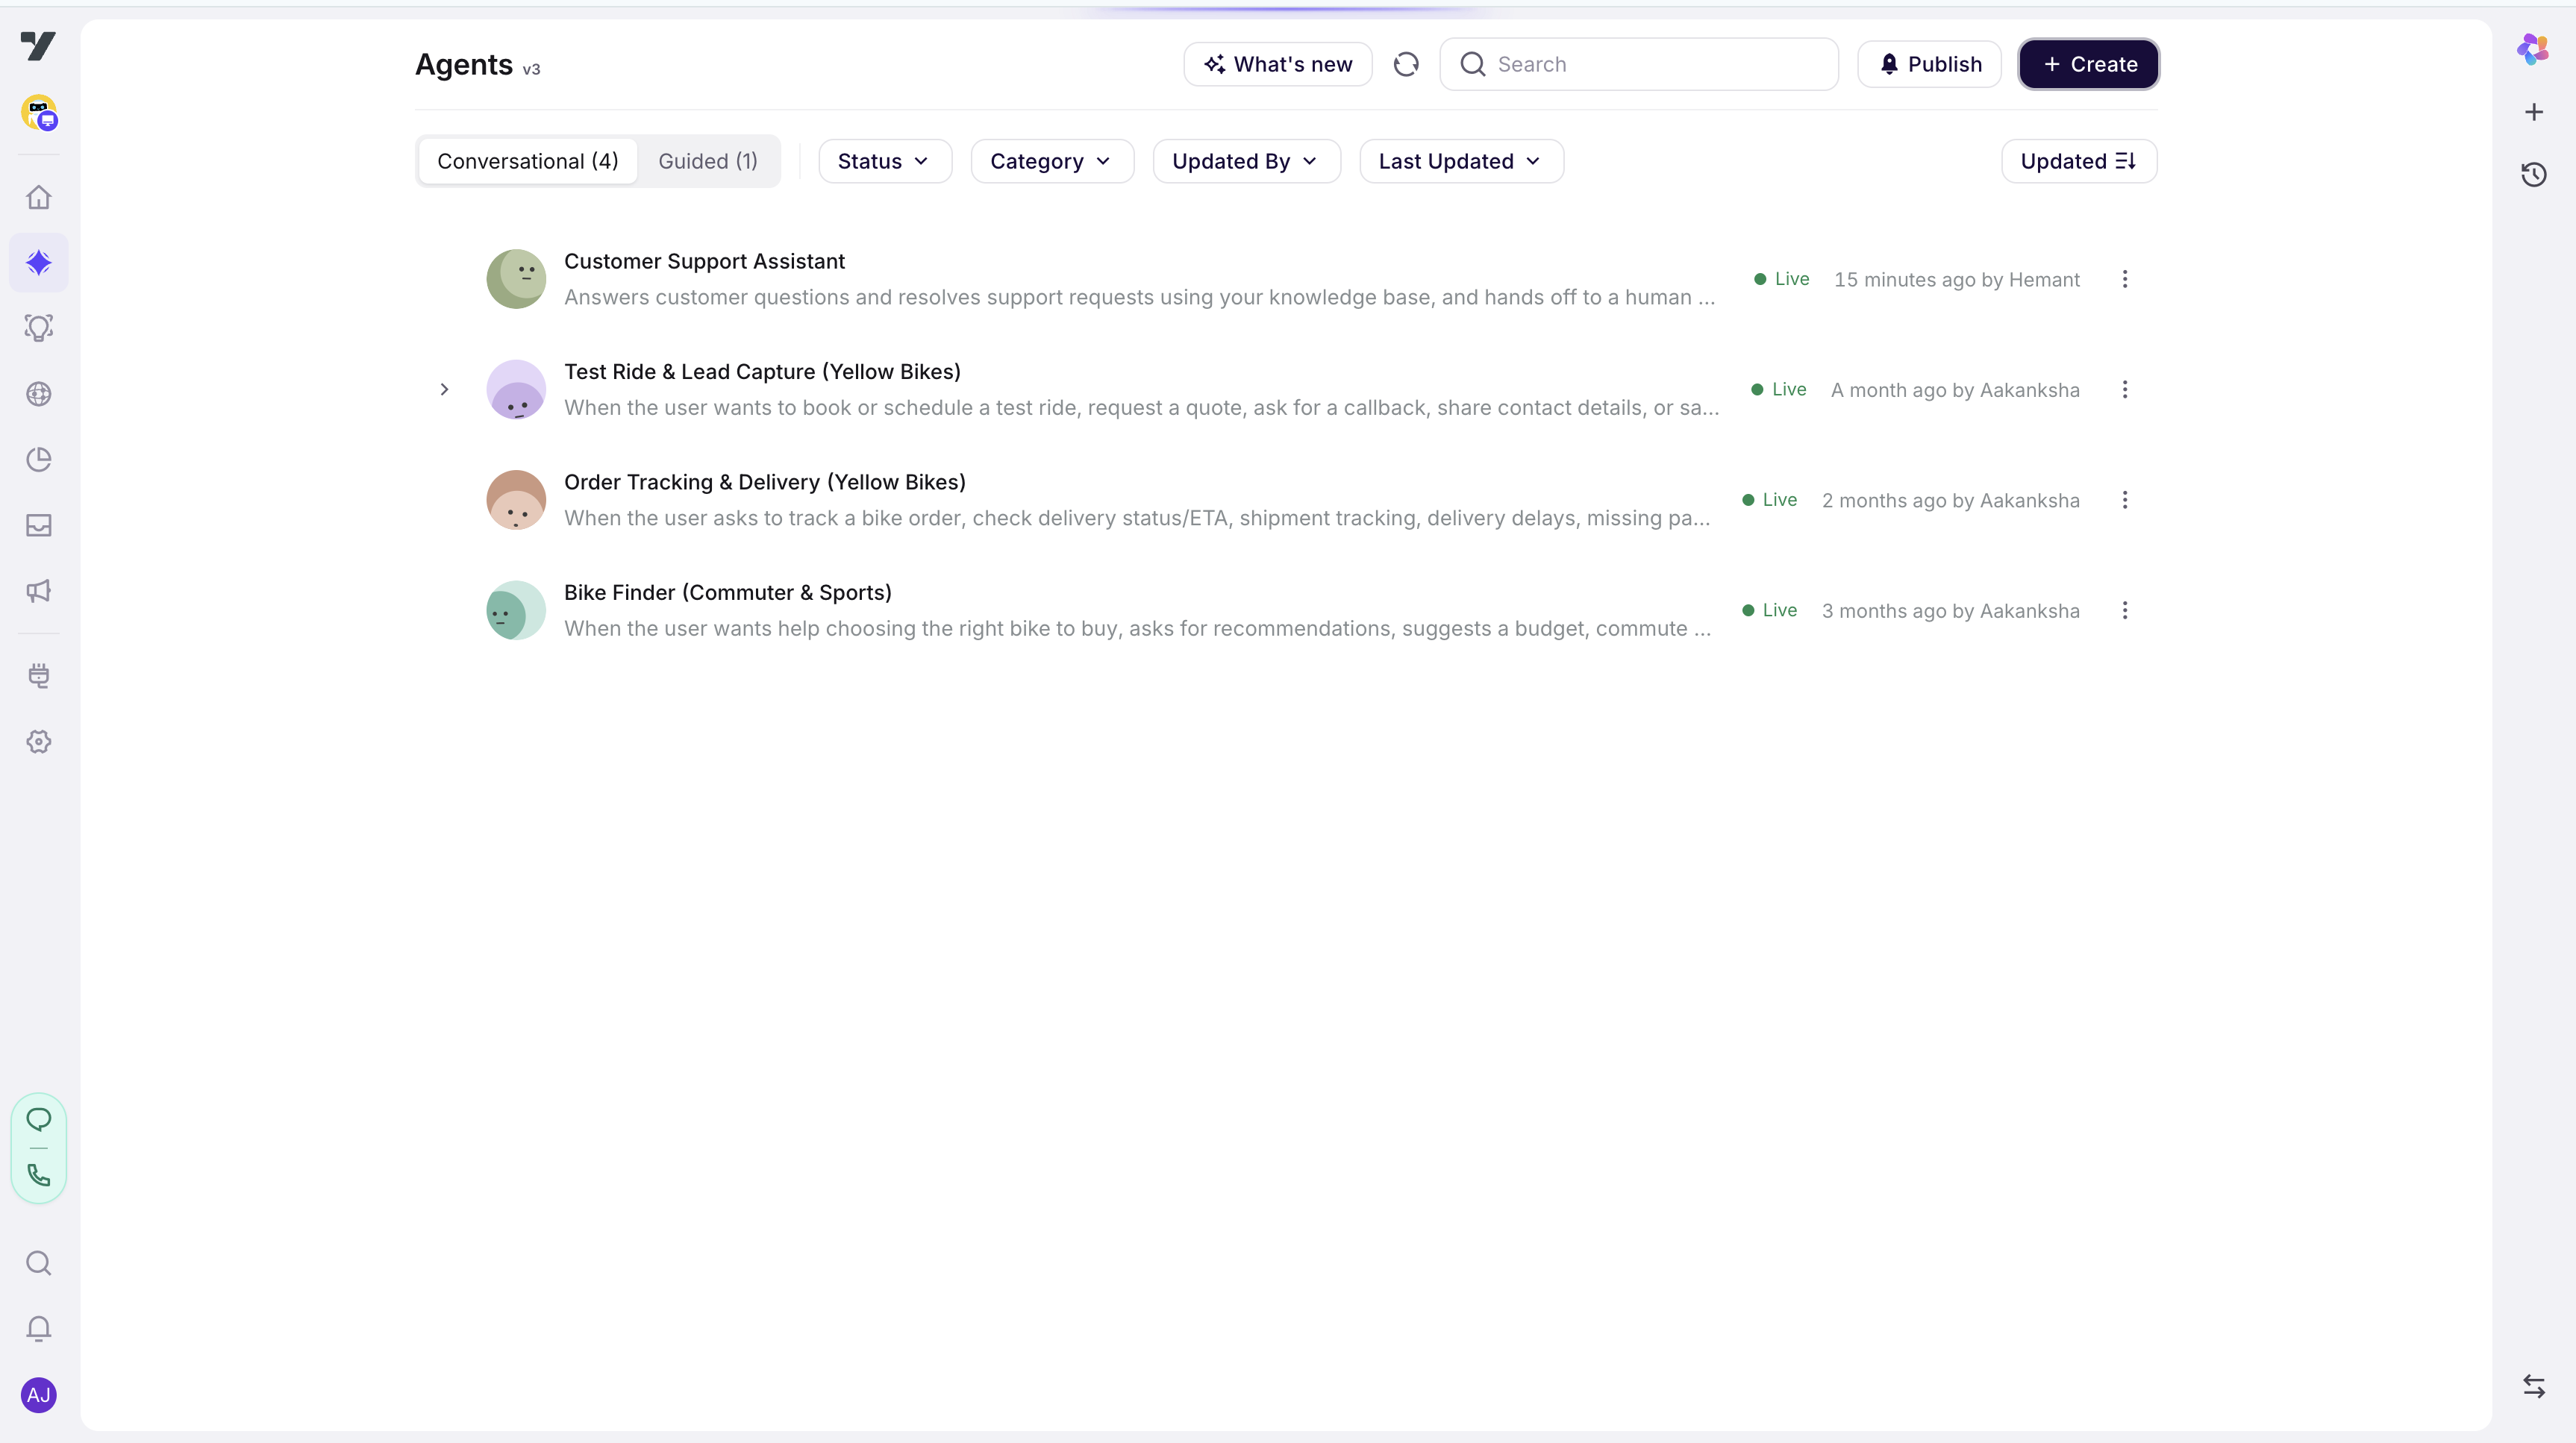This screenshot has width=2576, height=1443.
Task: Switch to the Conversational (4) tab
Action: tap(528, 161)
